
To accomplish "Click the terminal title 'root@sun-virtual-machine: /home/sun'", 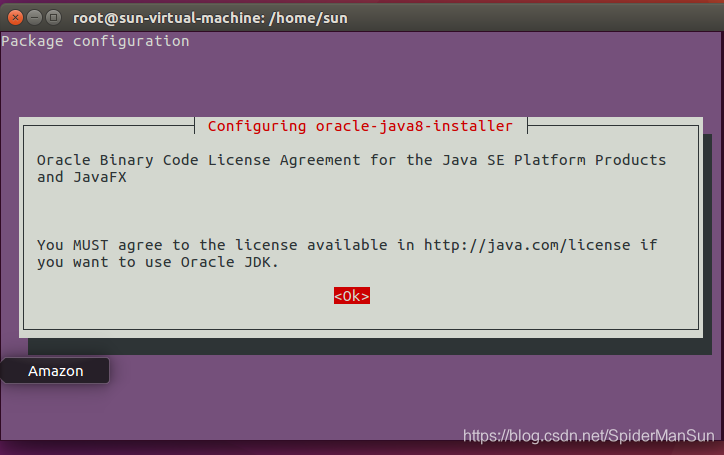I will tap(210, 18).
